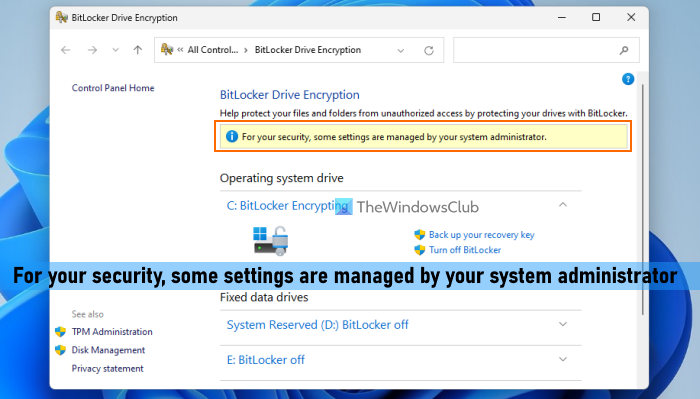Open recent locations dropdown arrow
The height and width of the screenshot is (399, 700).
tap(116, 50)
